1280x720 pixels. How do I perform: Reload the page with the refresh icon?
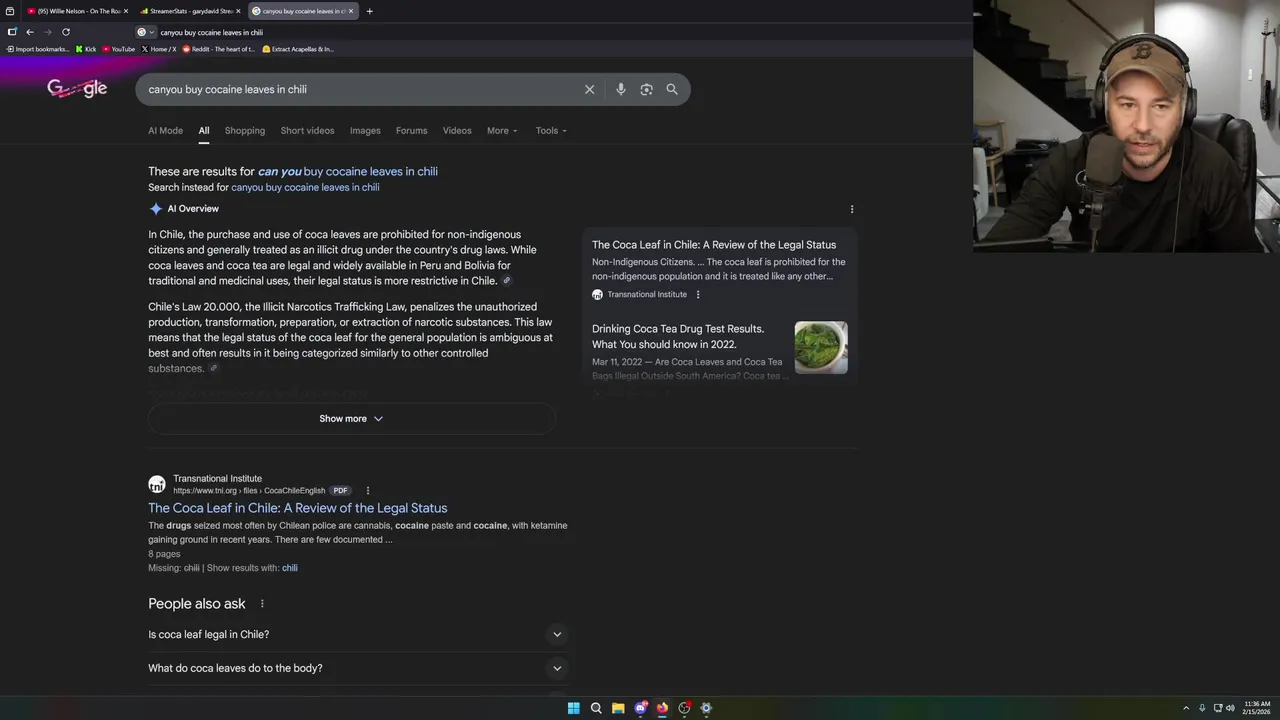tap(66, 32)
